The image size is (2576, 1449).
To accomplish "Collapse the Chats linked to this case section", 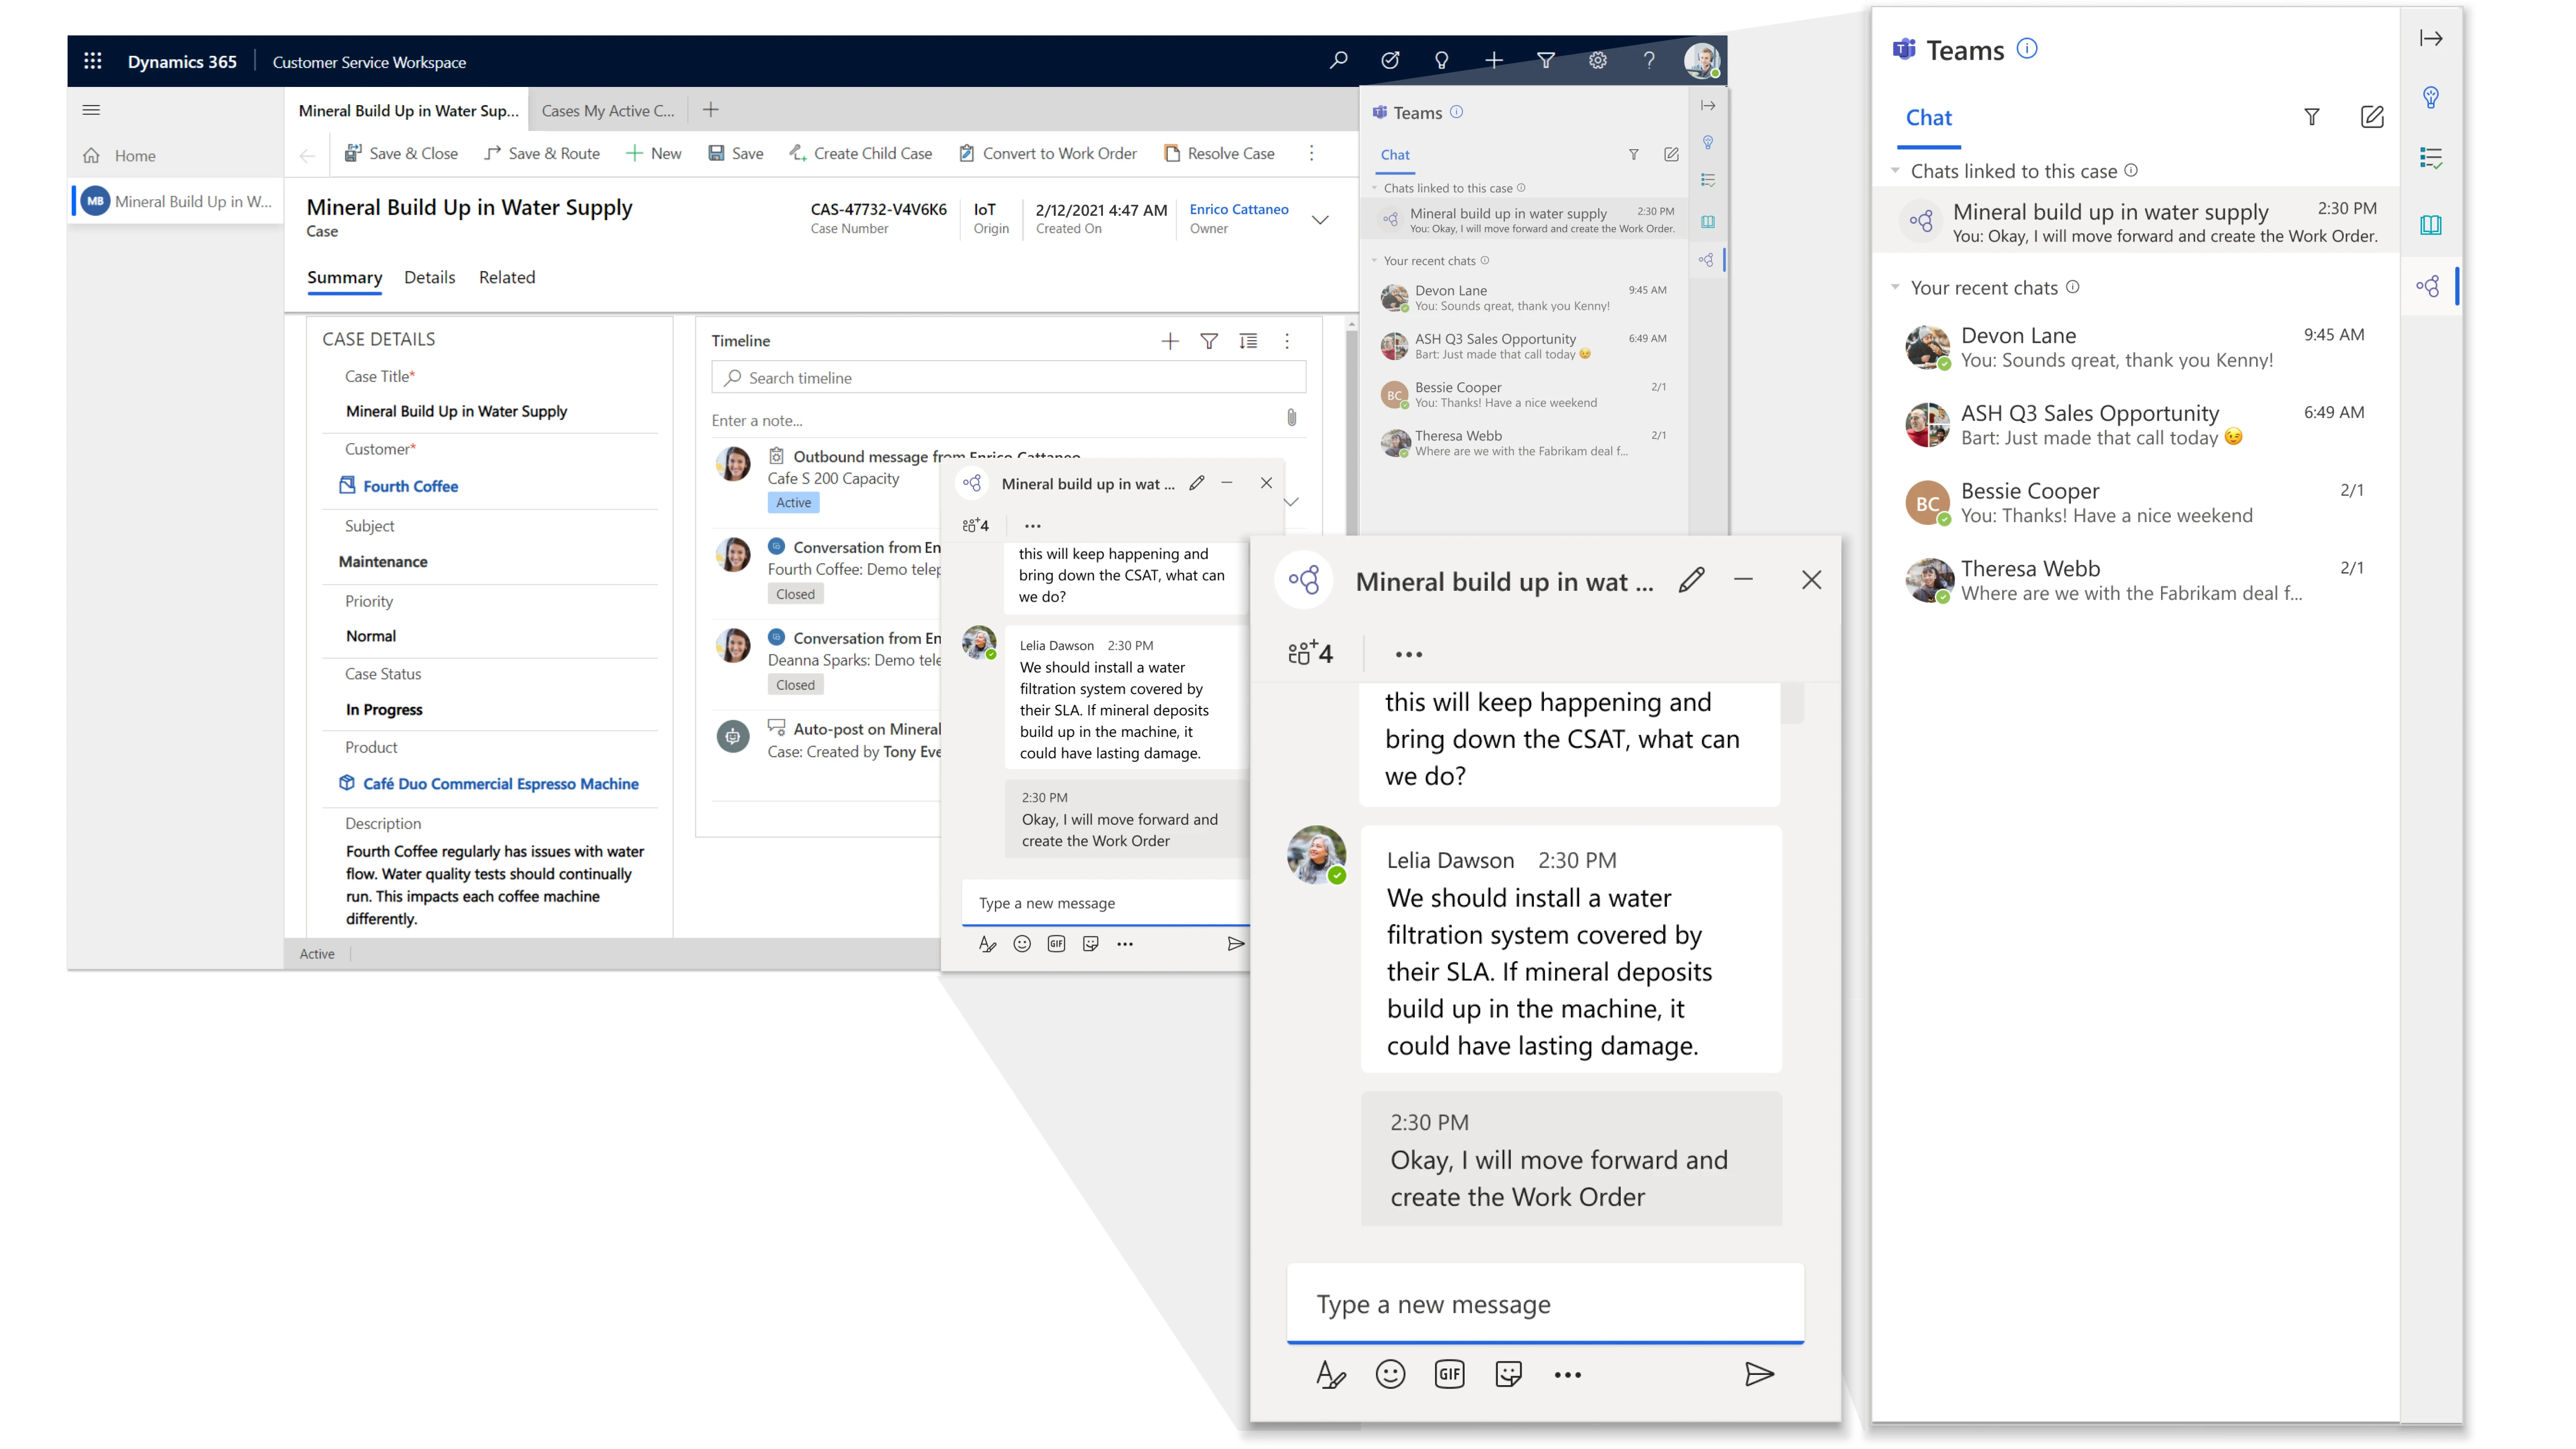I will (1896, 171).
